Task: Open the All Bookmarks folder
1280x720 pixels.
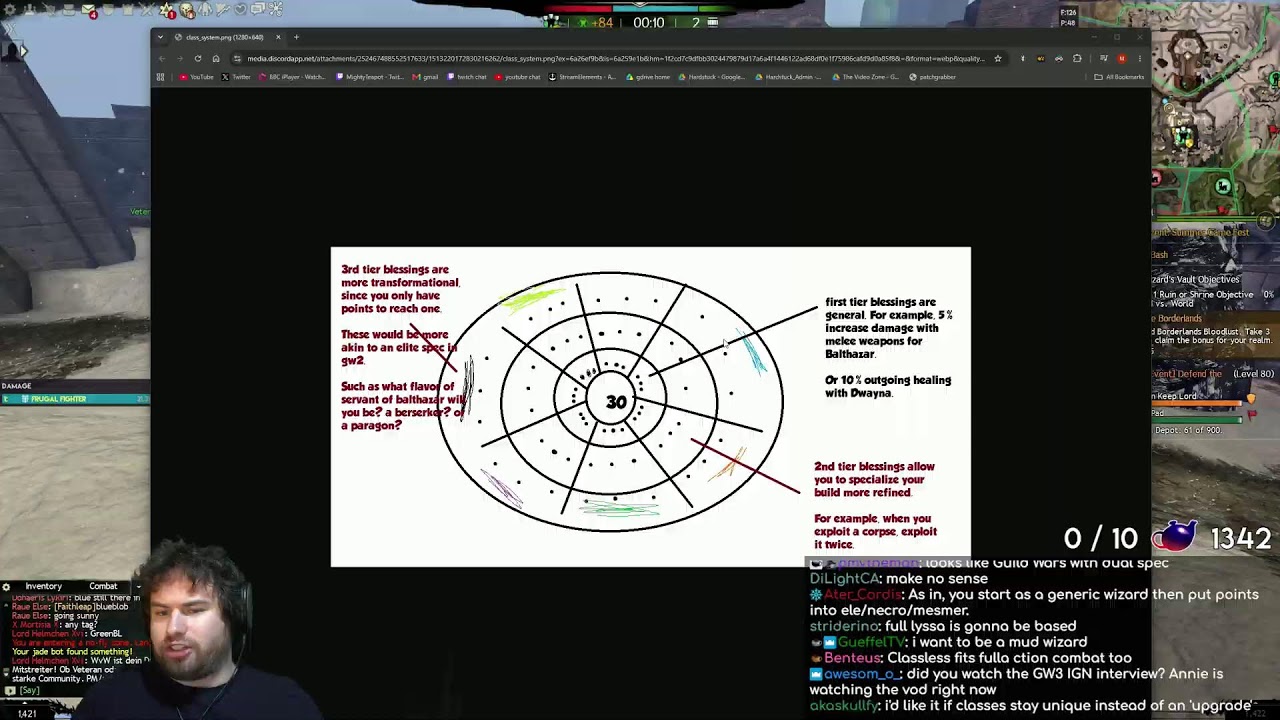Action: coord(1120,77)
